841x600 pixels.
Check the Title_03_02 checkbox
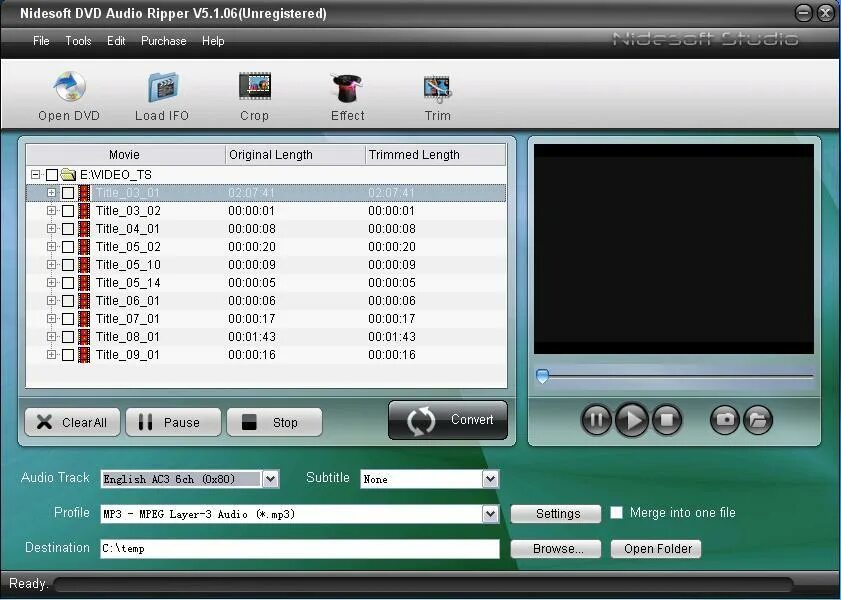[68, 211]
